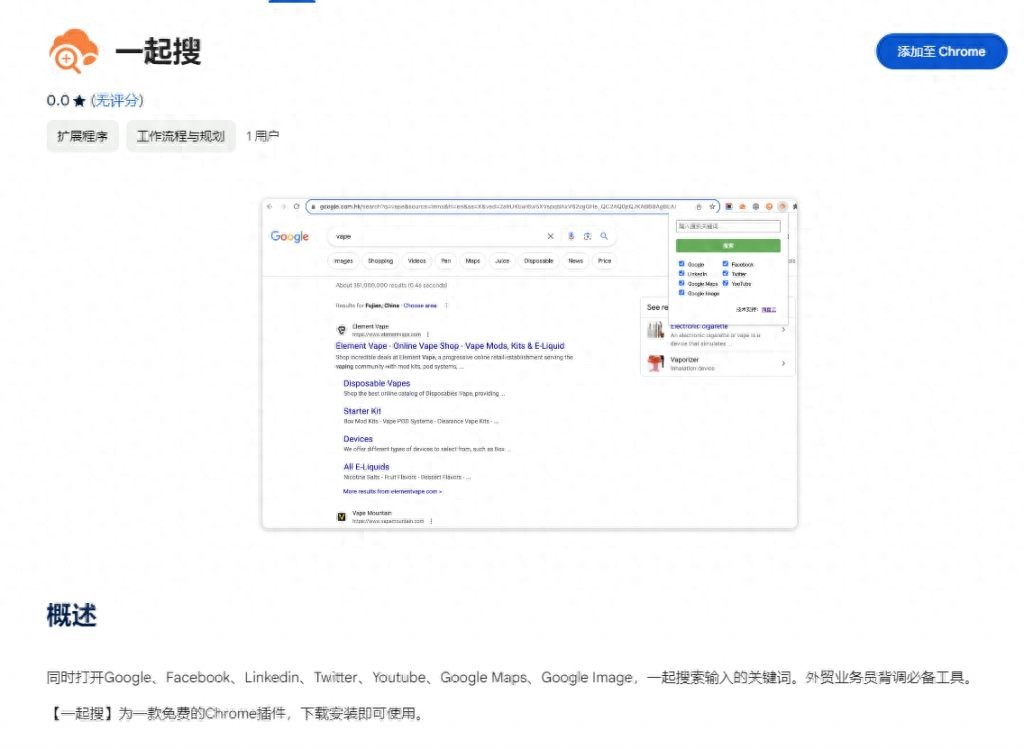Select the Shopping filter tab

380,261
